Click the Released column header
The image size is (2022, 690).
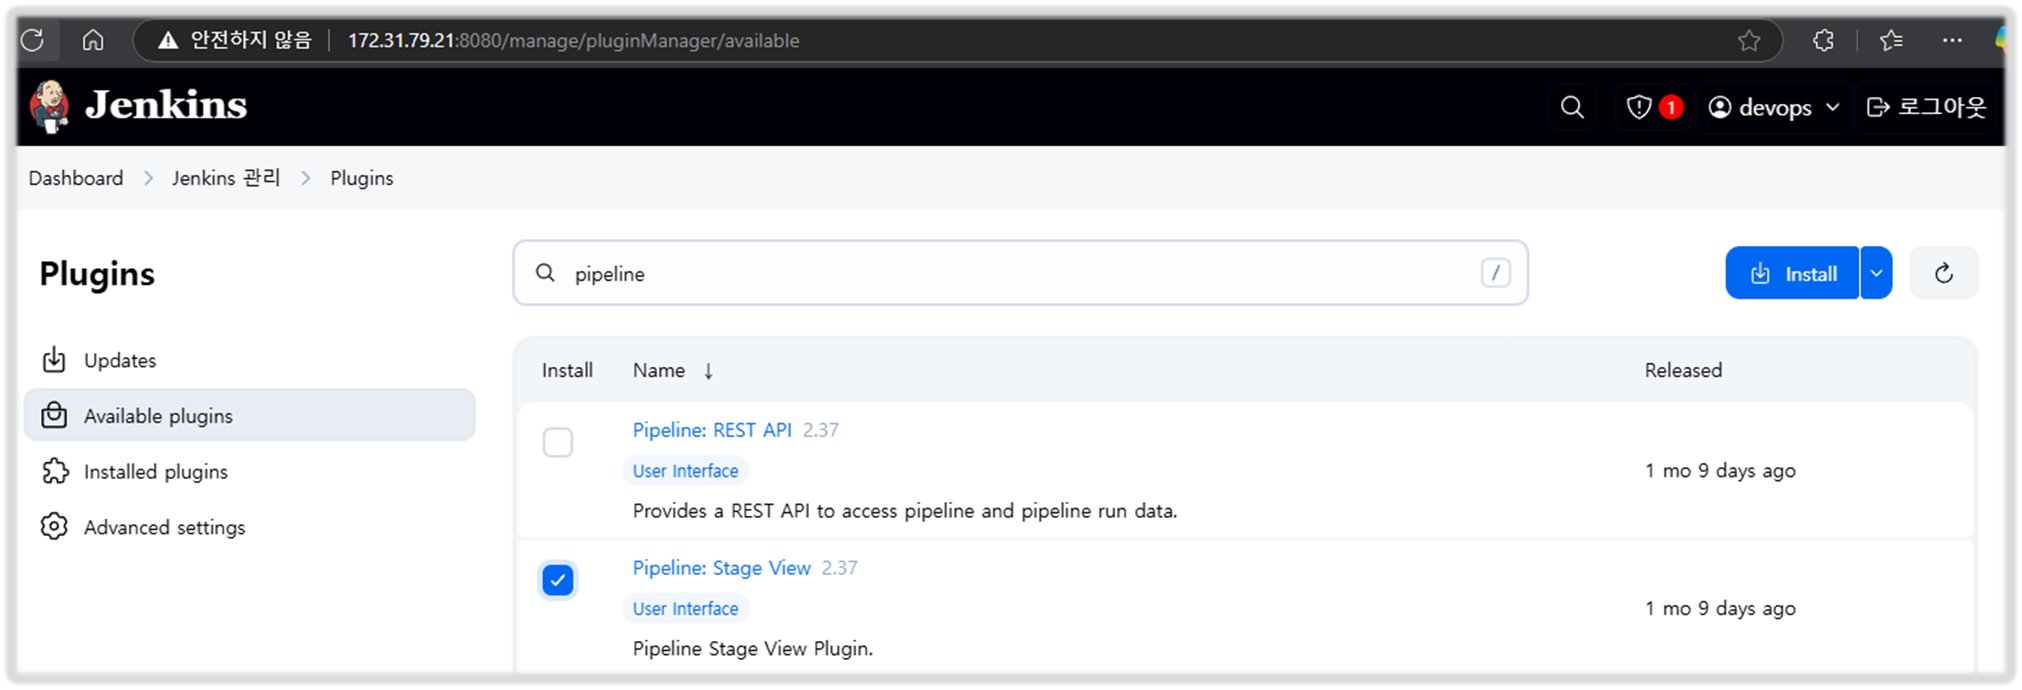(x=1683, y=370)
